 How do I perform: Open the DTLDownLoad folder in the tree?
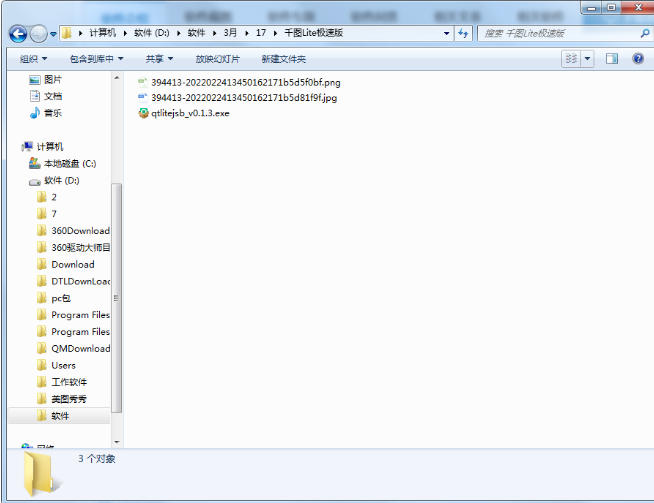80,282
